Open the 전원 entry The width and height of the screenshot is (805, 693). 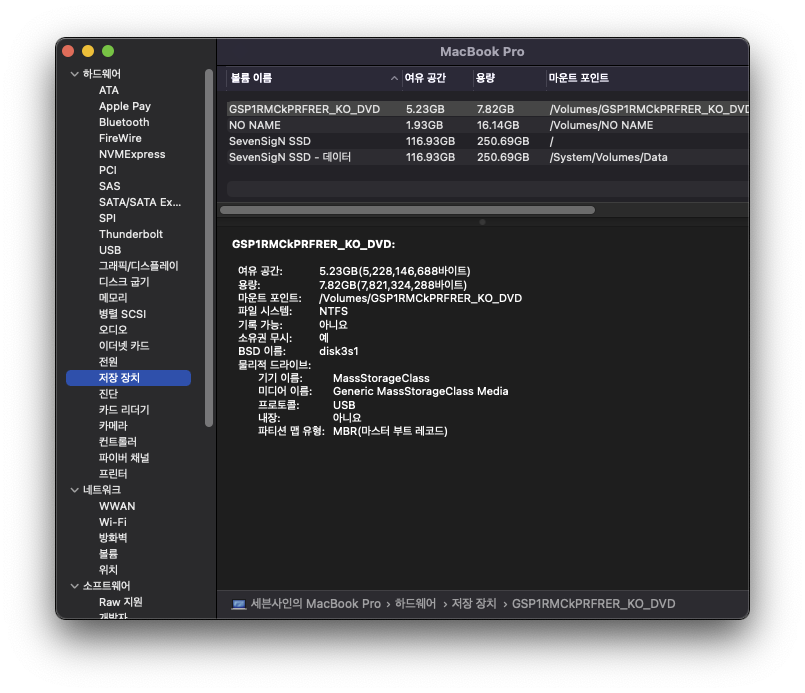[x=108, y=362]
